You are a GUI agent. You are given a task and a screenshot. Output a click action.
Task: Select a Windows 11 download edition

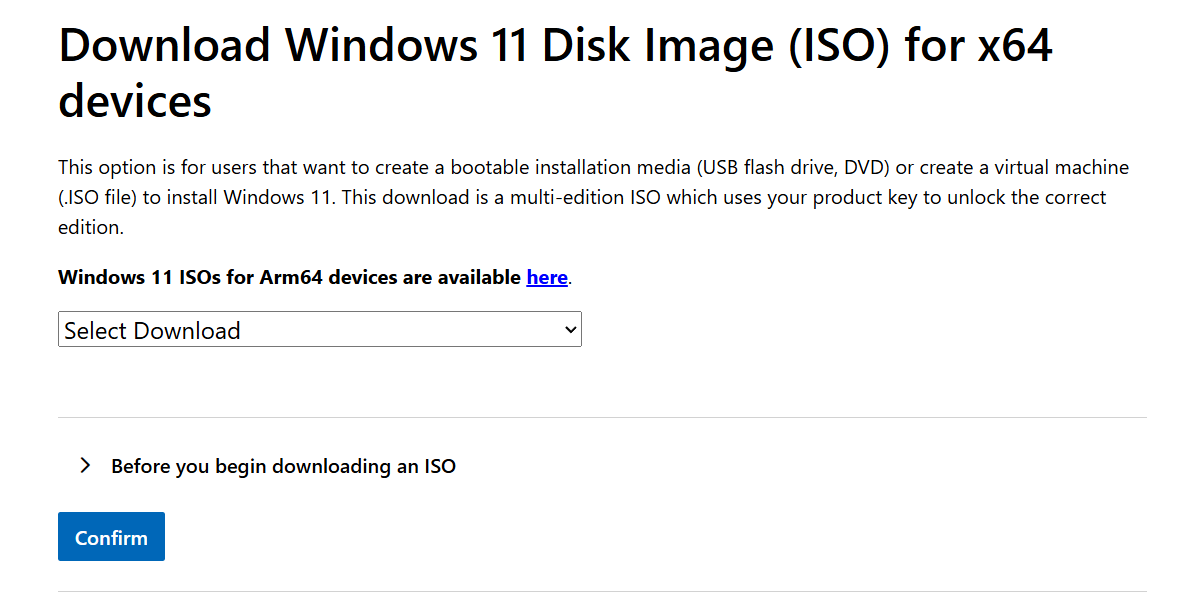tap(318, 329)
